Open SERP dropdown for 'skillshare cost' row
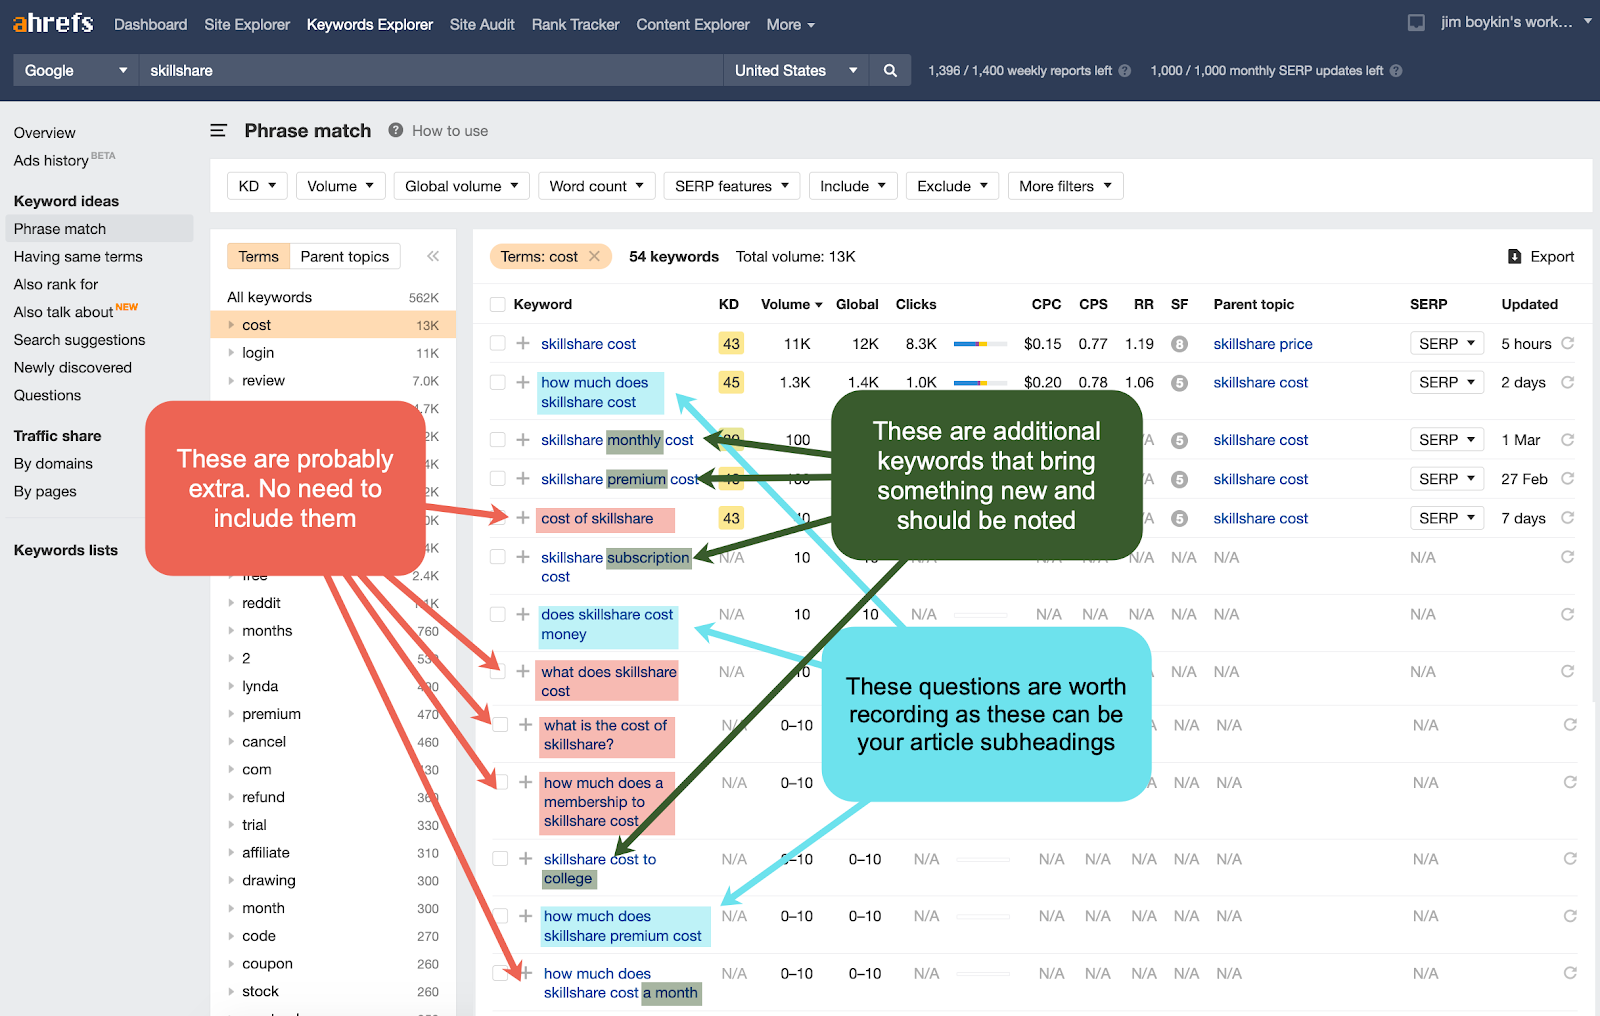 point(1447,343)
